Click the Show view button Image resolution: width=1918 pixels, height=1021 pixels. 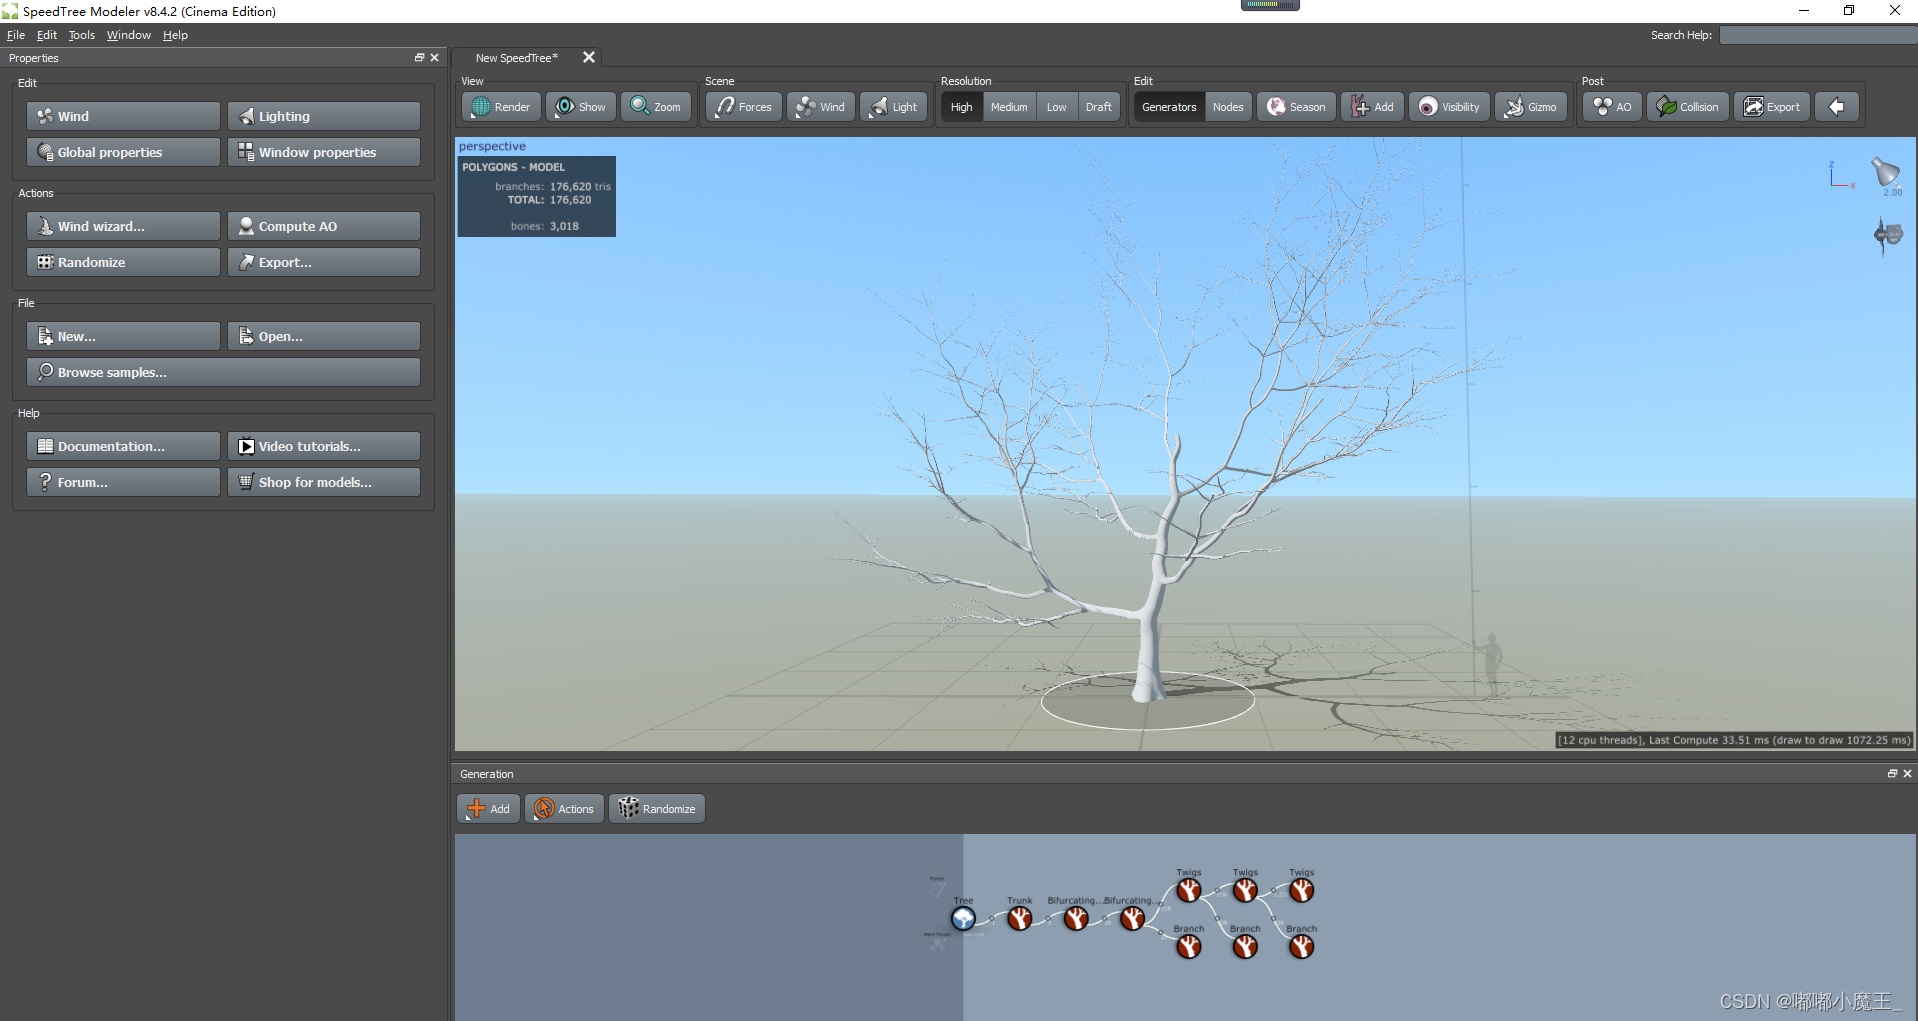581,107
